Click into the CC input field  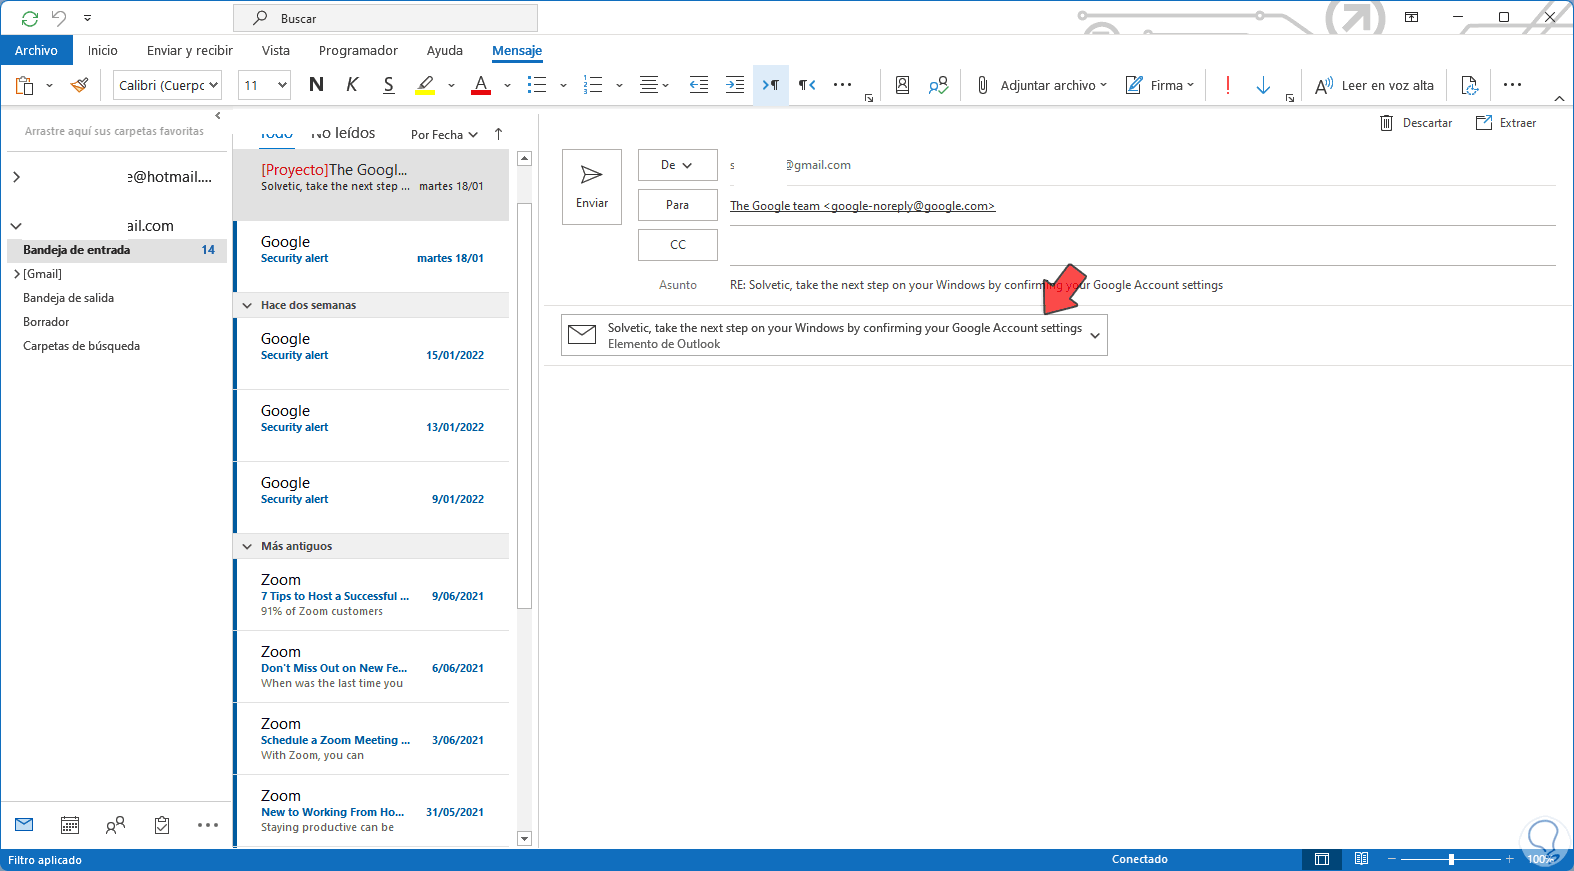(x=1140, y=246)
